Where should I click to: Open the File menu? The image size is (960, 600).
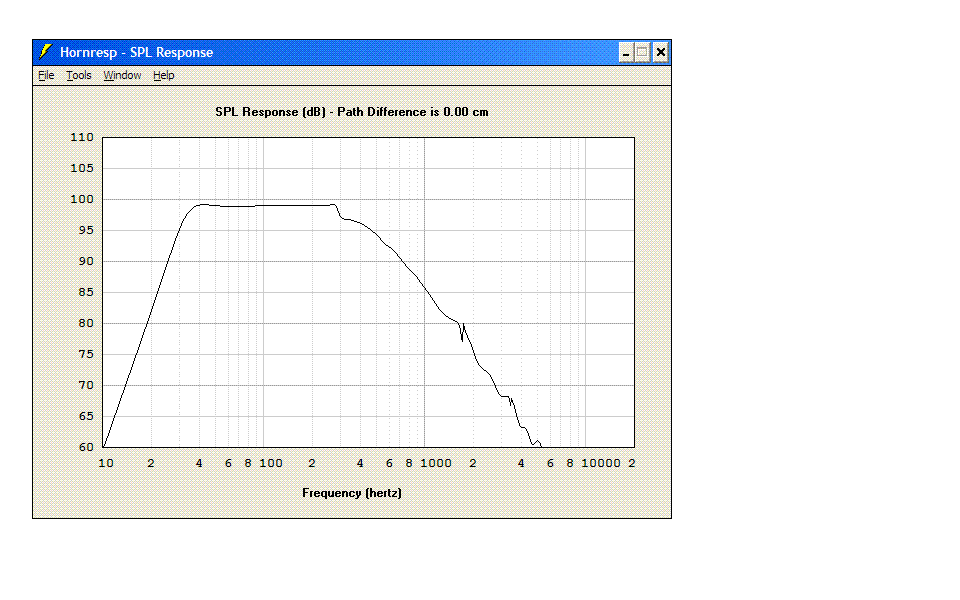coord(46,75)
